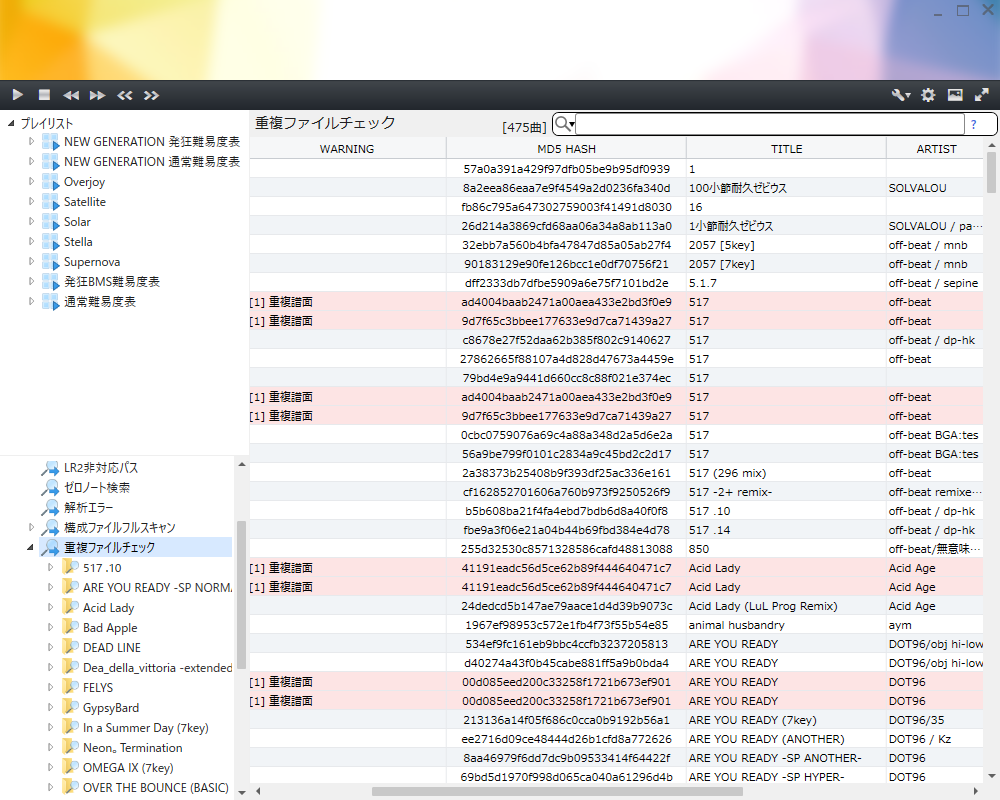Click the table's horizontal scrollbar thumb
The image size is (1000, 800).
pyautogui.click(x=557, y=792)
